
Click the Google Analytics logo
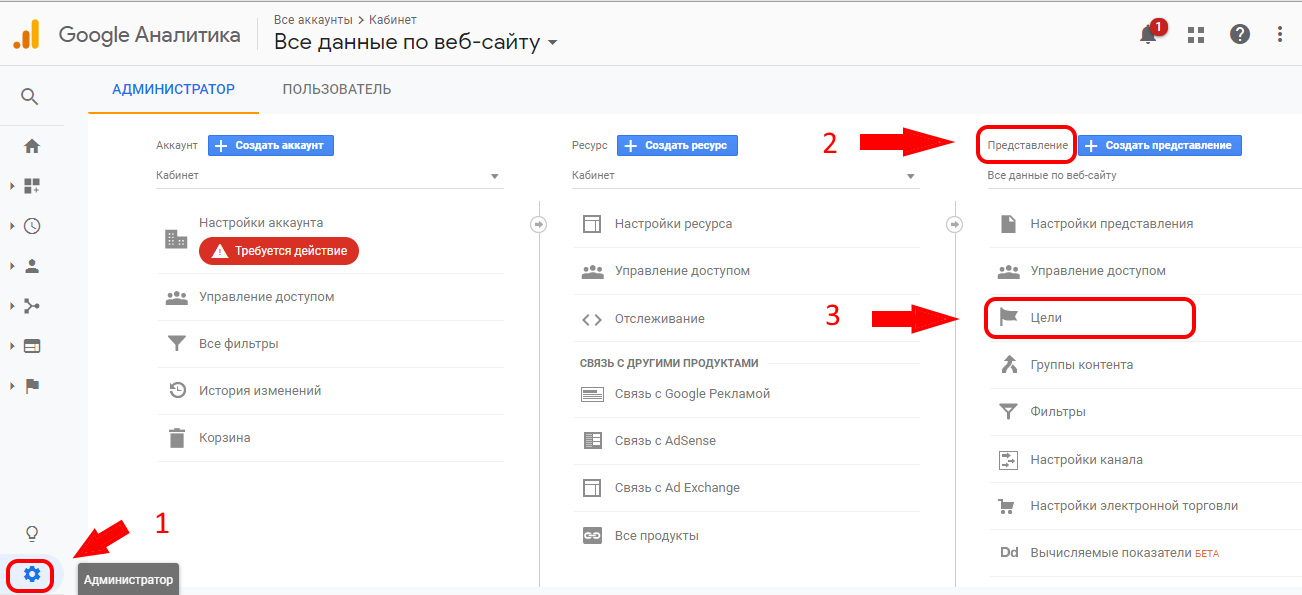[x=26, y=34]
